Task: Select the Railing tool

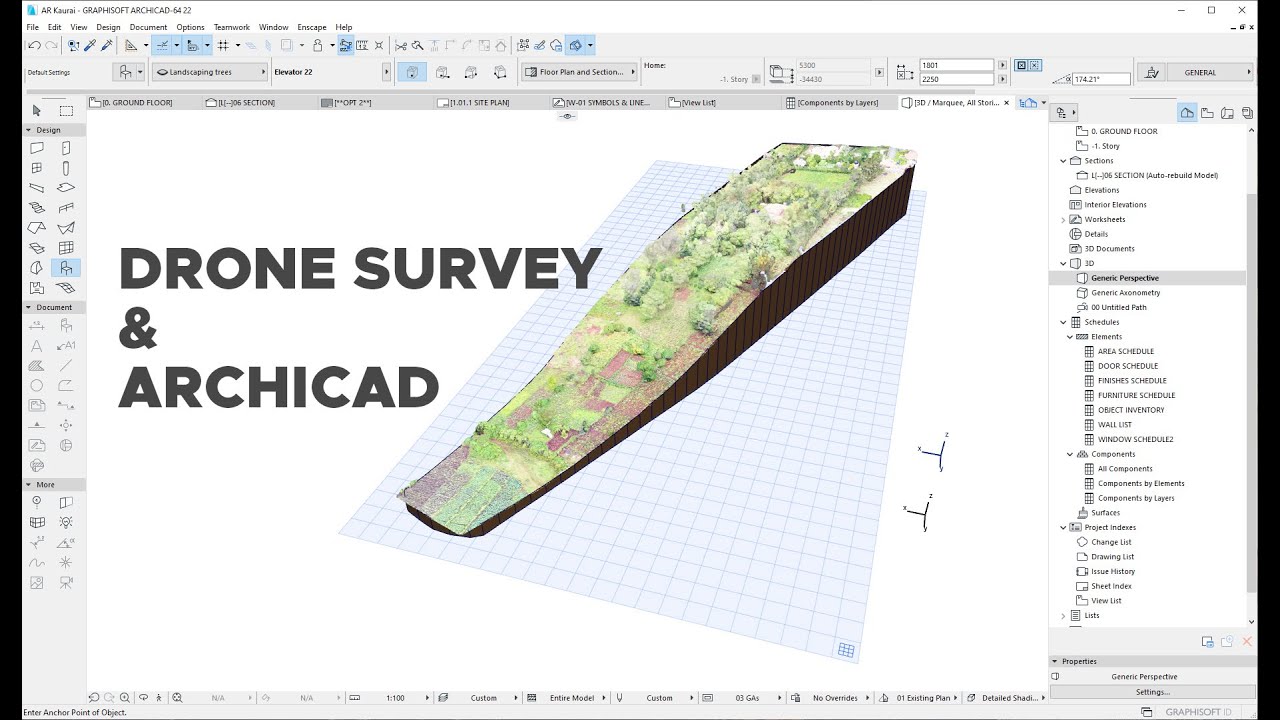Action: click(66, 208)
